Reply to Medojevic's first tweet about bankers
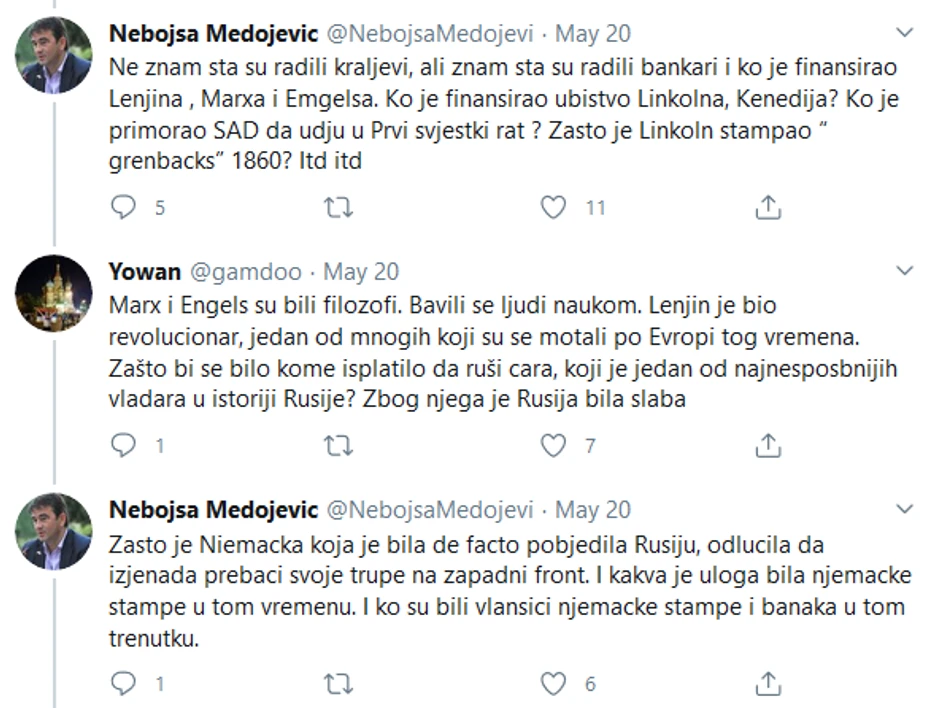Viewport: 940px width, 708px height. point(123,207)
